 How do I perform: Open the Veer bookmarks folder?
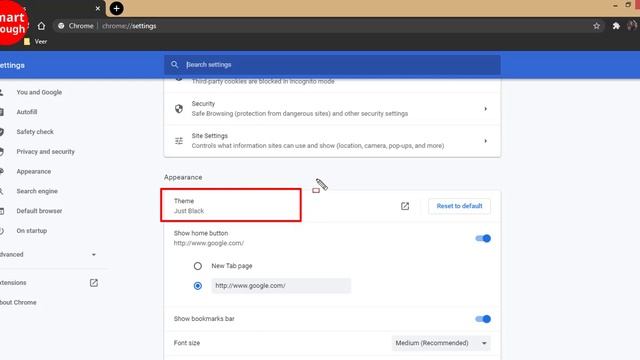pos(36,41)
